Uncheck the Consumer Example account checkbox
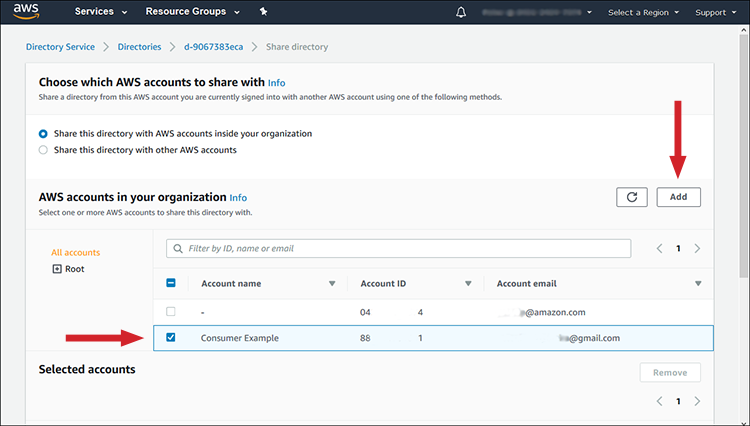750x426 pixels. point(171,338)
